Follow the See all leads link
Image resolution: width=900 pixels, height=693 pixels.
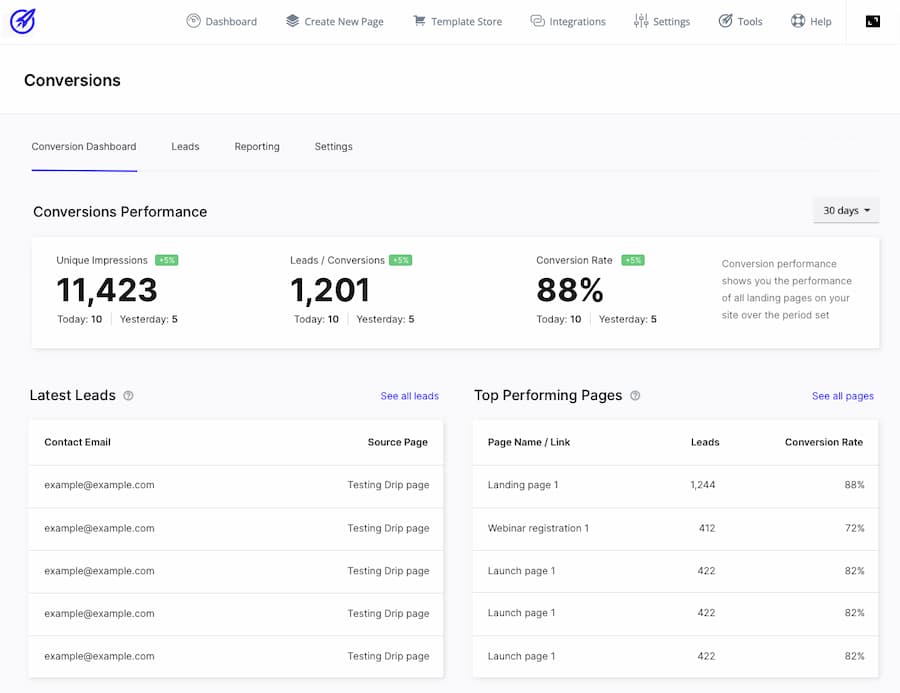click(x=409, y=396)
